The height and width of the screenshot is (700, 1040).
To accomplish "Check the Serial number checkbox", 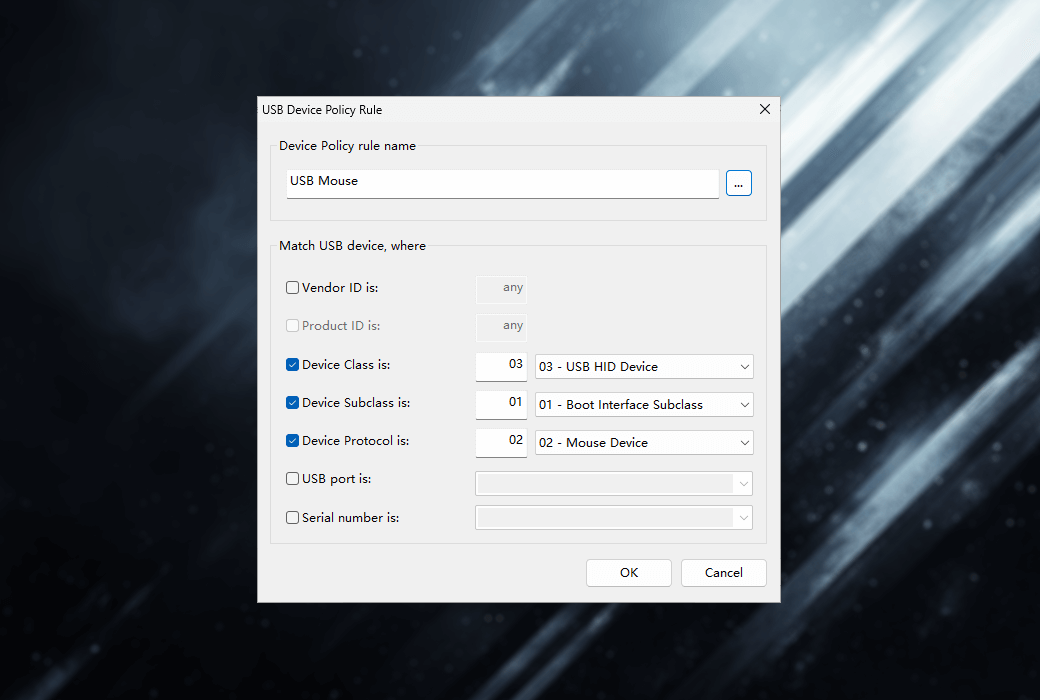I will coord(293,518).
